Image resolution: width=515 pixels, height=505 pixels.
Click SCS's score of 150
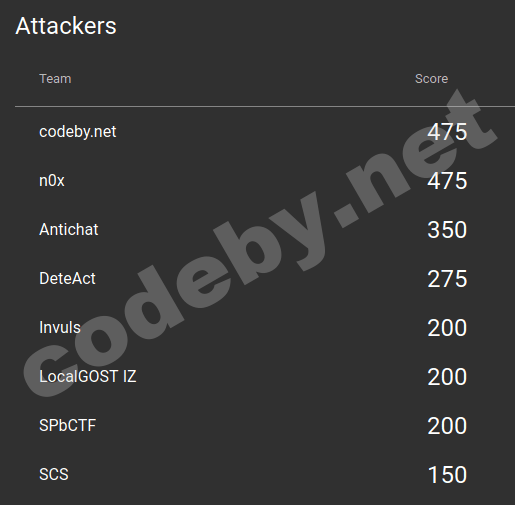pyautogui.click(x=447, y=475)
